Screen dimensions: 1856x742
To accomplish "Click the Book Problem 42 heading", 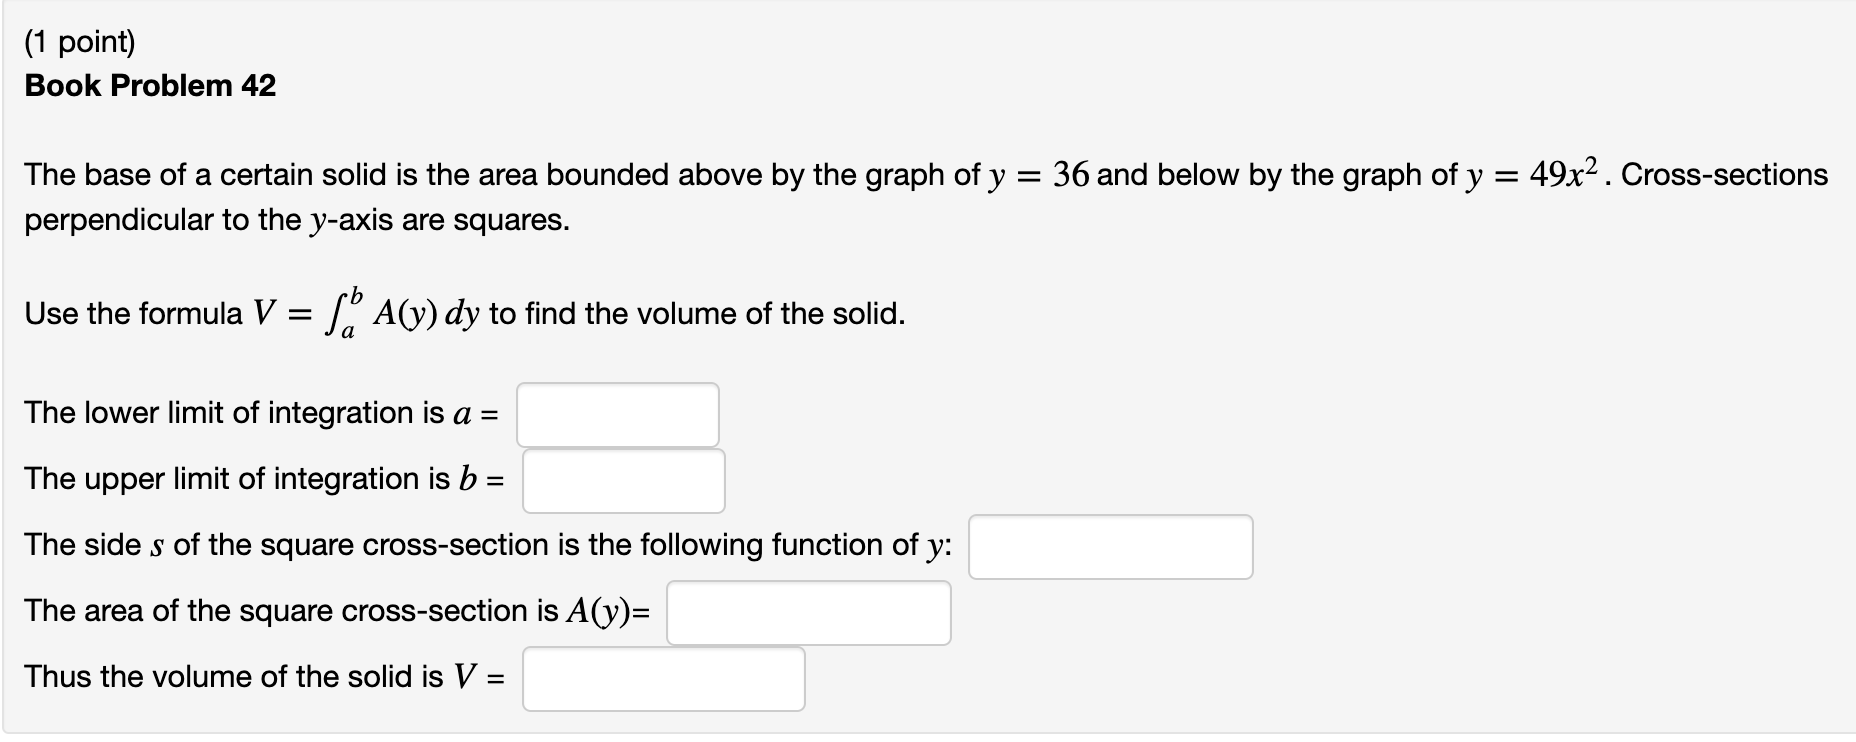I will [152, 85].
